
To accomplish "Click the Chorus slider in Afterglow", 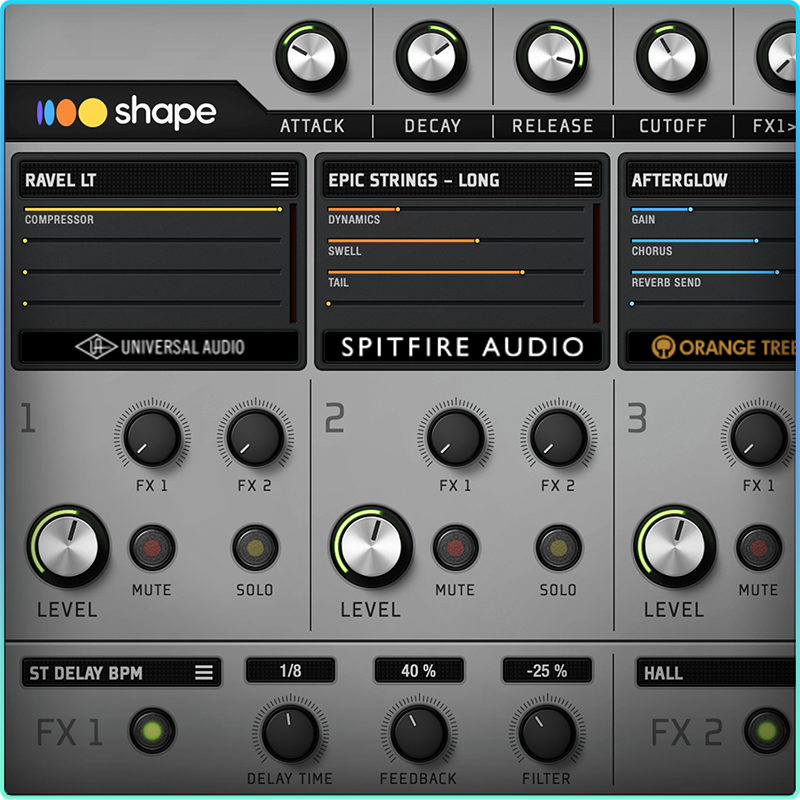I will 714,240.
